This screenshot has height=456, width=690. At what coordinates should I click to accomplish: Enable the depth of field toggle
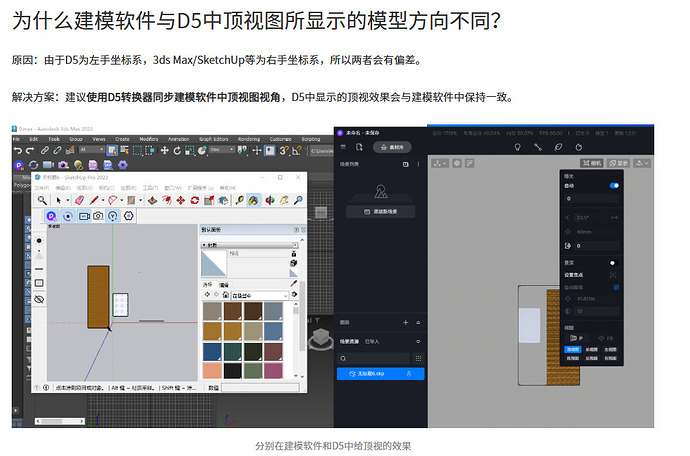coord(613,263)
